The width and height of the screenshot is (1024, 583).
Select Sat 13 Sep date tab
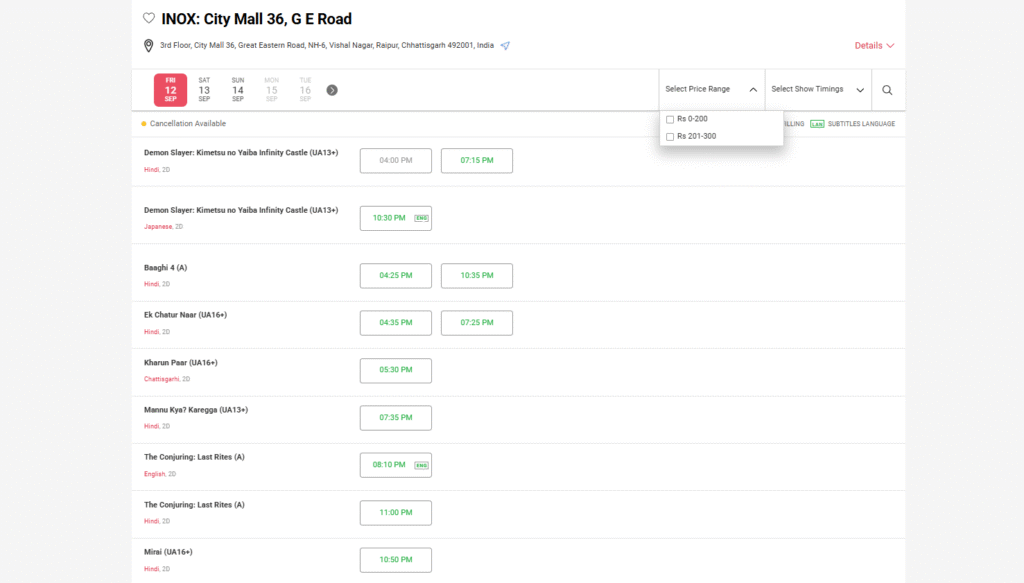(x=204, y=90)
